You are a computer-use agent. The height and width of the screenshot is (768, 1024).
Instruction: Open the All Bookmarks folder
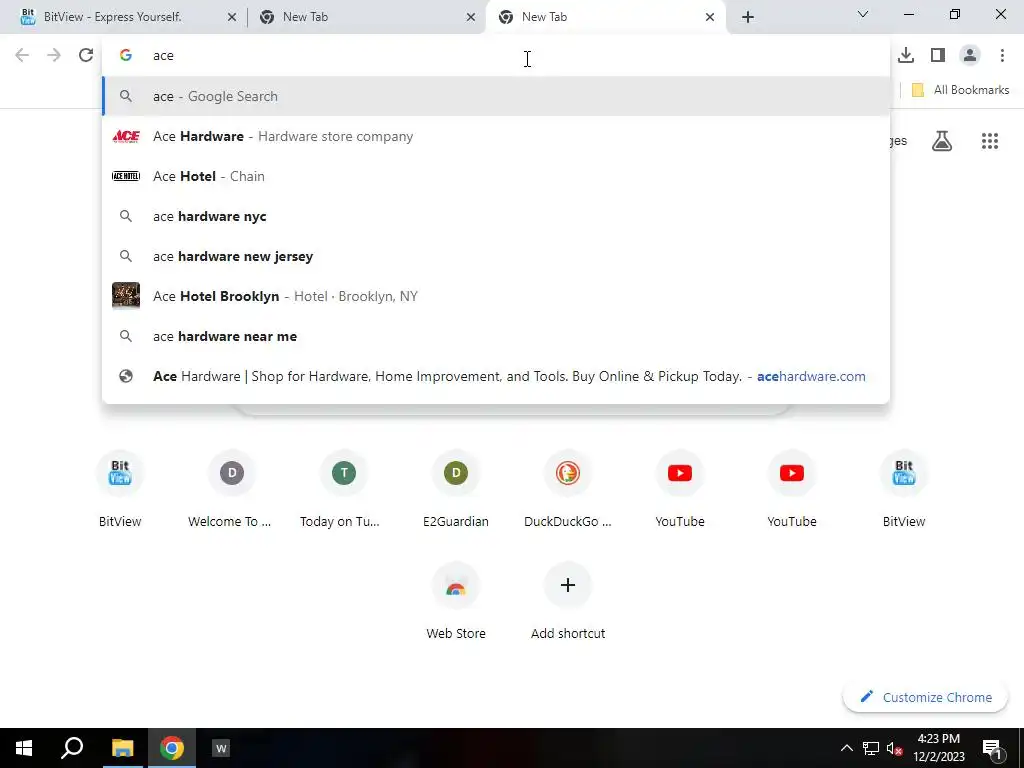[x=960, y=90]
